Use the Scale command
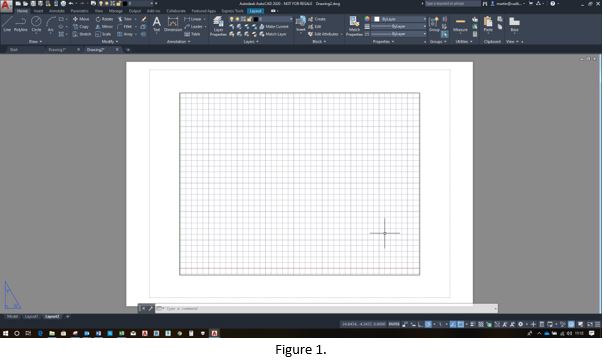The image size is (604, 360). click(x=103, y=34)
